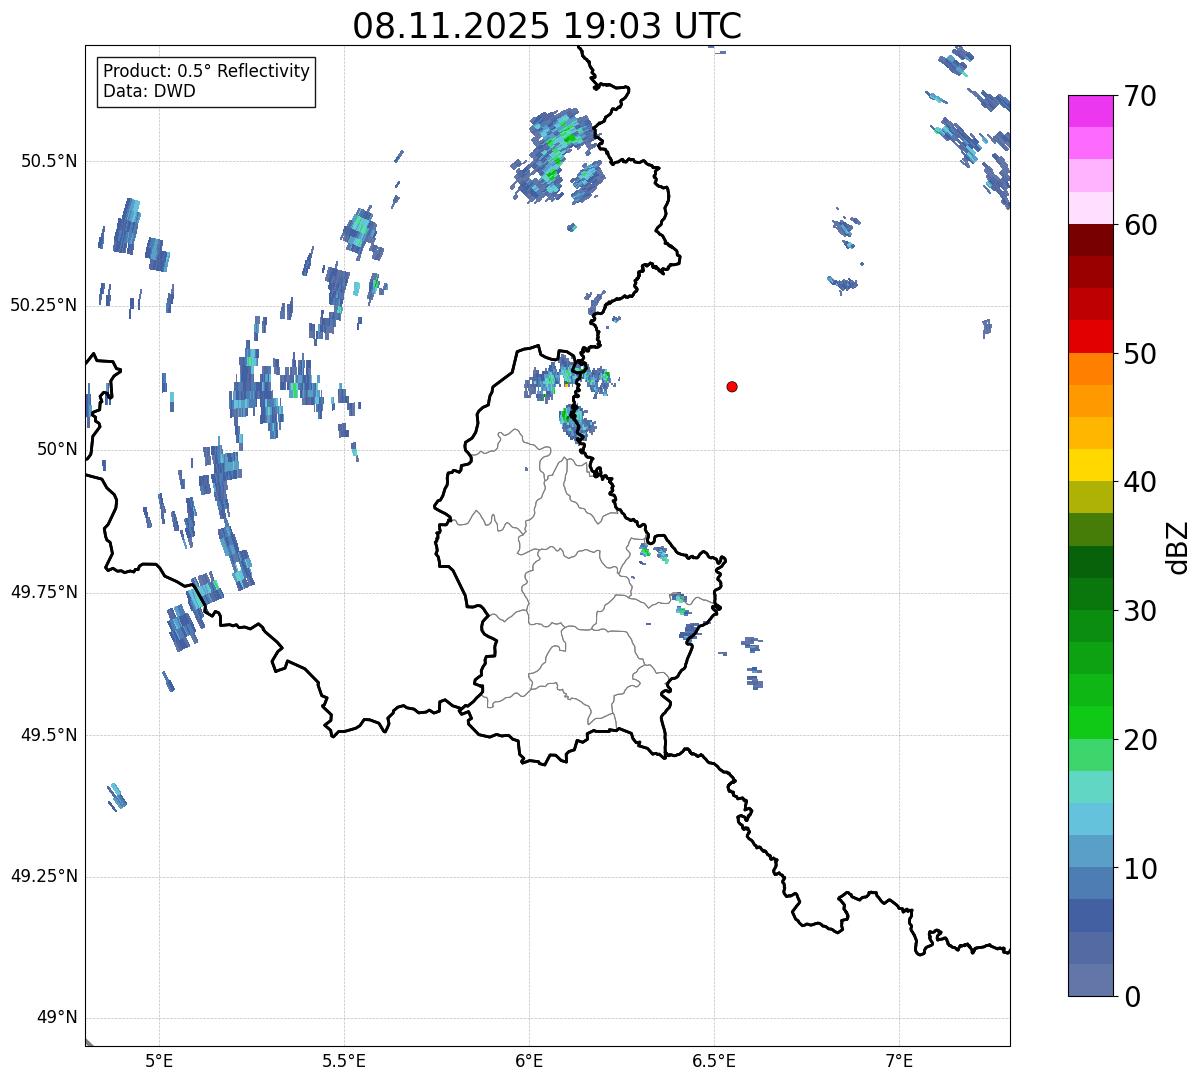Viewport: 1202px width, 1081px height.
Task: Click the latitude label '50.5°N'
Action: click(49, 161)
